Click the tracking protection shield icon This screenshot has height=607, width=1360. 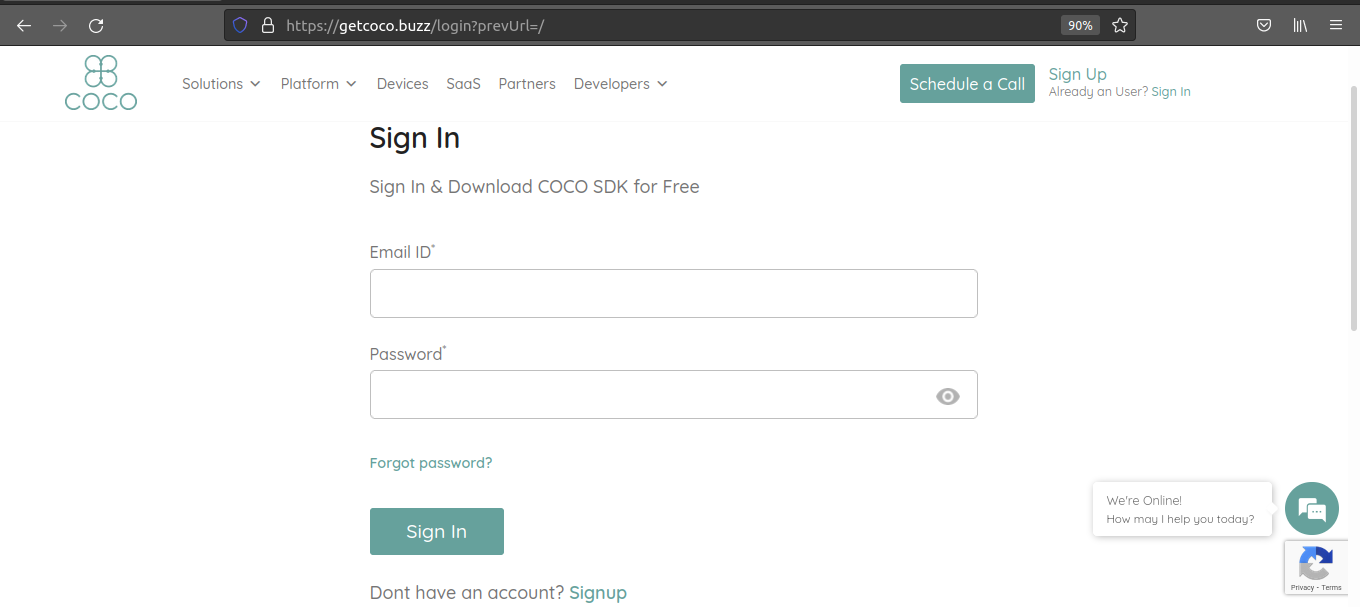240,25
